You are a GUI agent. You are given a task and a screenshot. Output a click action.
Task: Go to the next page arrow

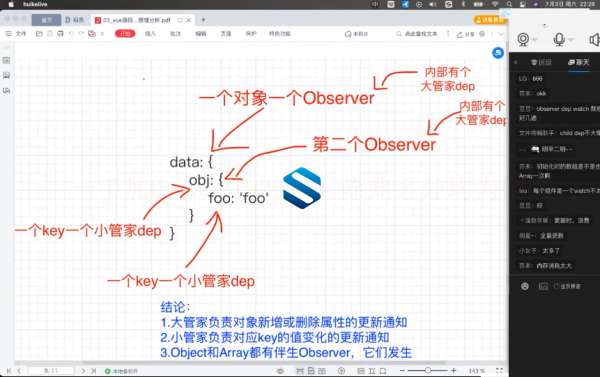click(x=83, y=370)
